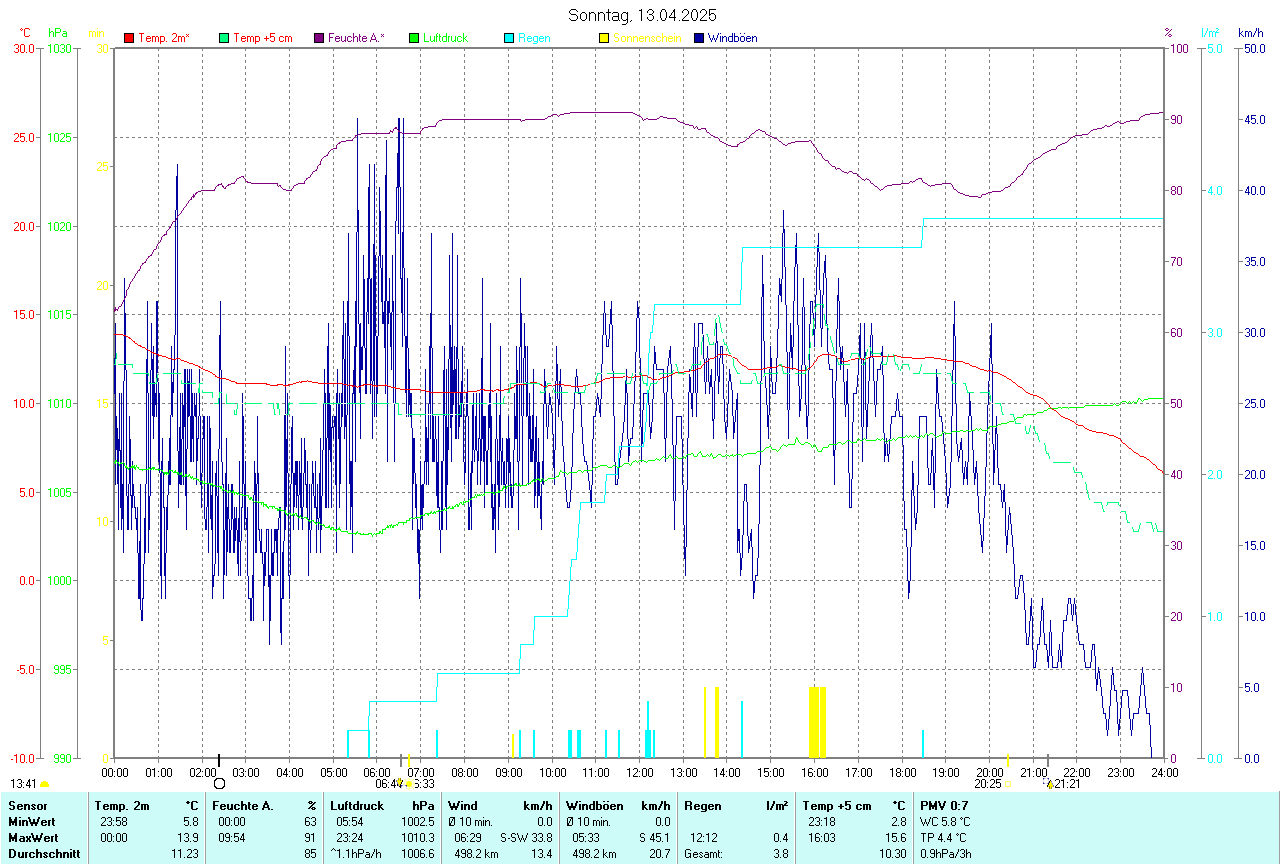The image size is (1280, 864).
Task: Click the Durchschnitt row label
Action: point(44,854)
